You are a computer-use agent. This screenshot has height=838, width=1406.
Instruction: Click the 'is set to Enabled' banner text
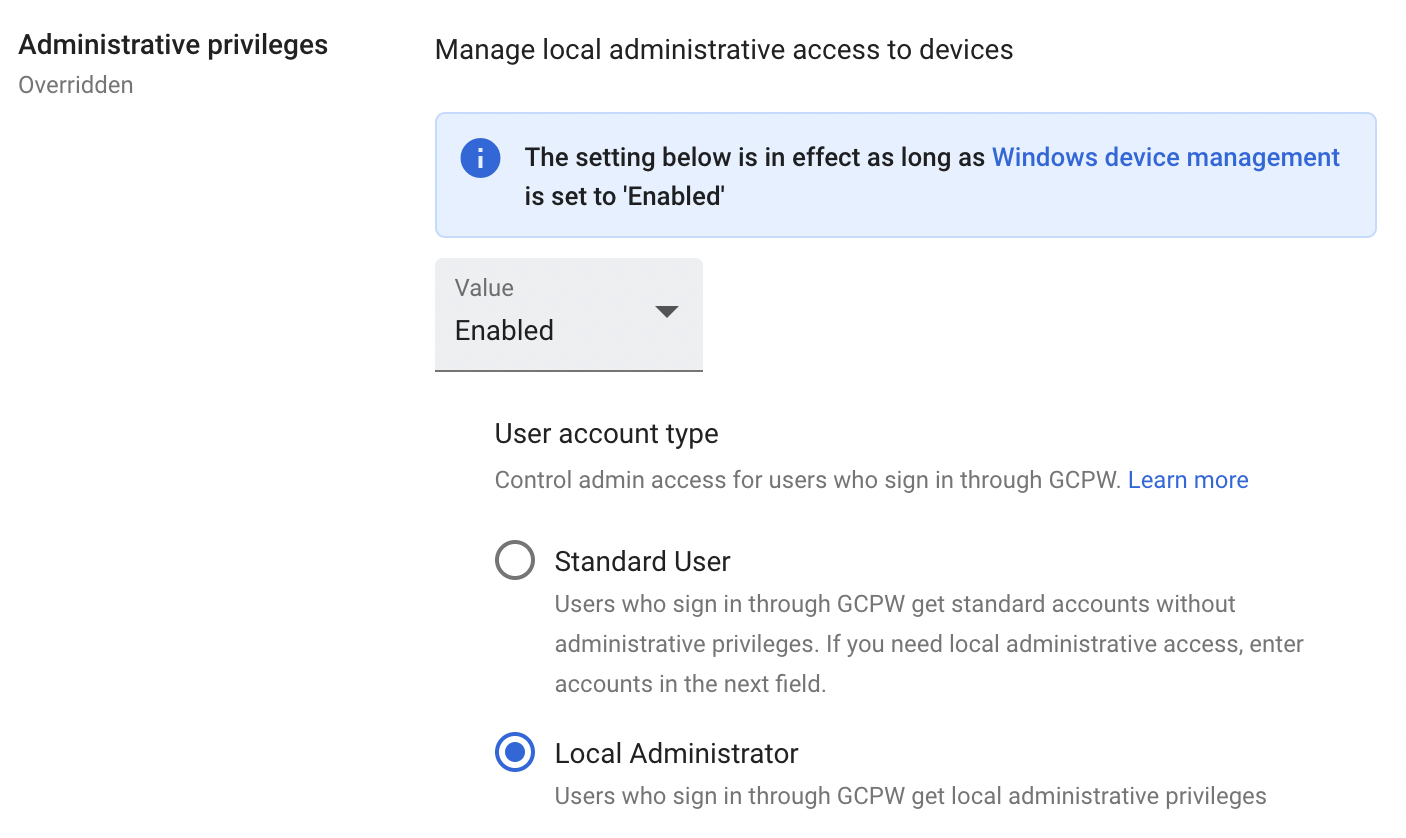[625, 197]
